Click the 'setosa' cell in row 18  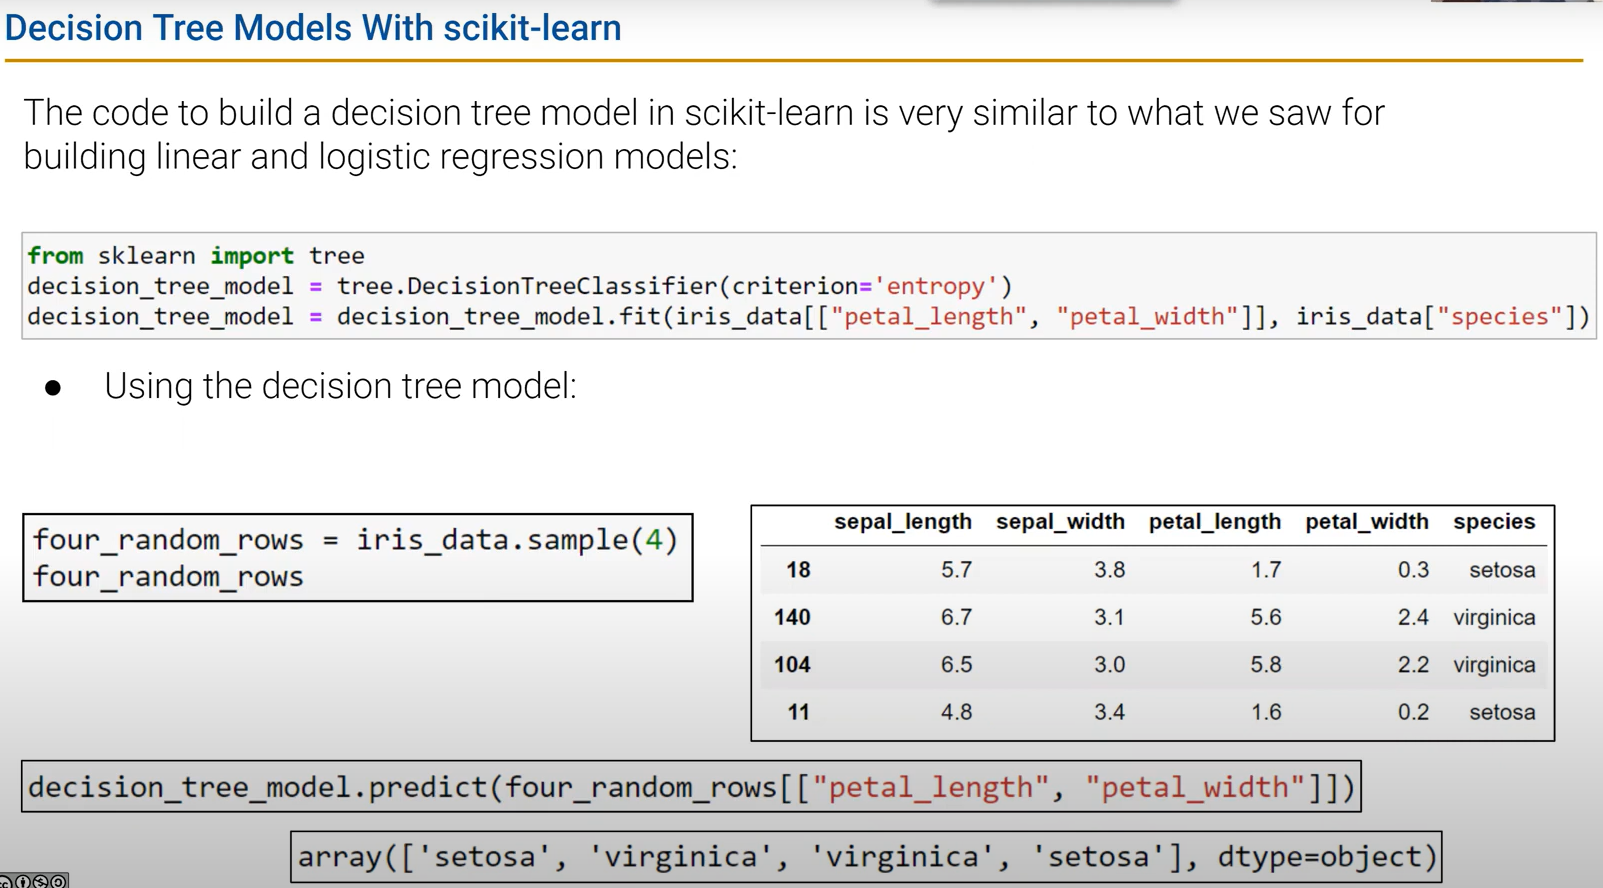point(1501,570)
